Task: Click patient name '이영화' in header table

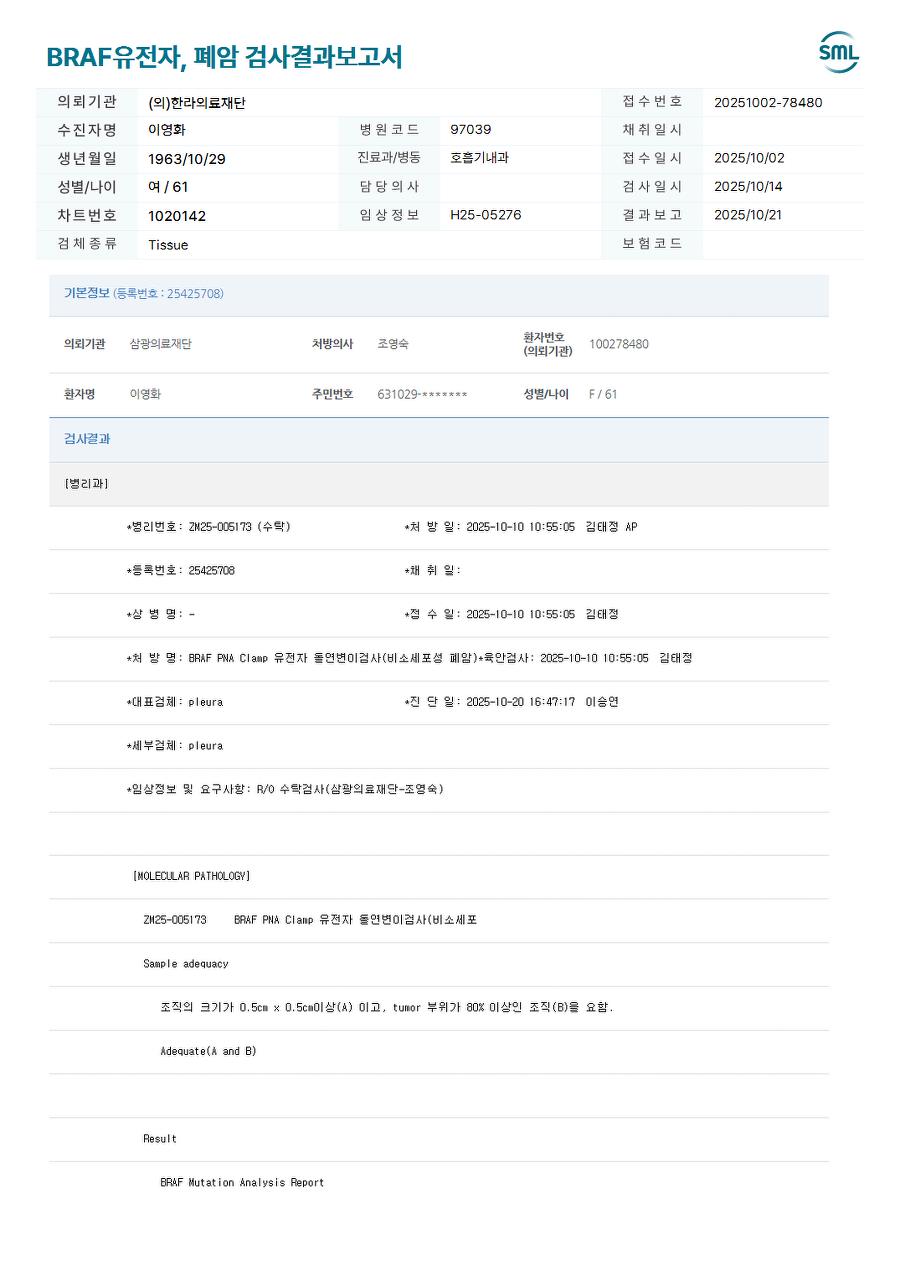Action: pos(167,130)
